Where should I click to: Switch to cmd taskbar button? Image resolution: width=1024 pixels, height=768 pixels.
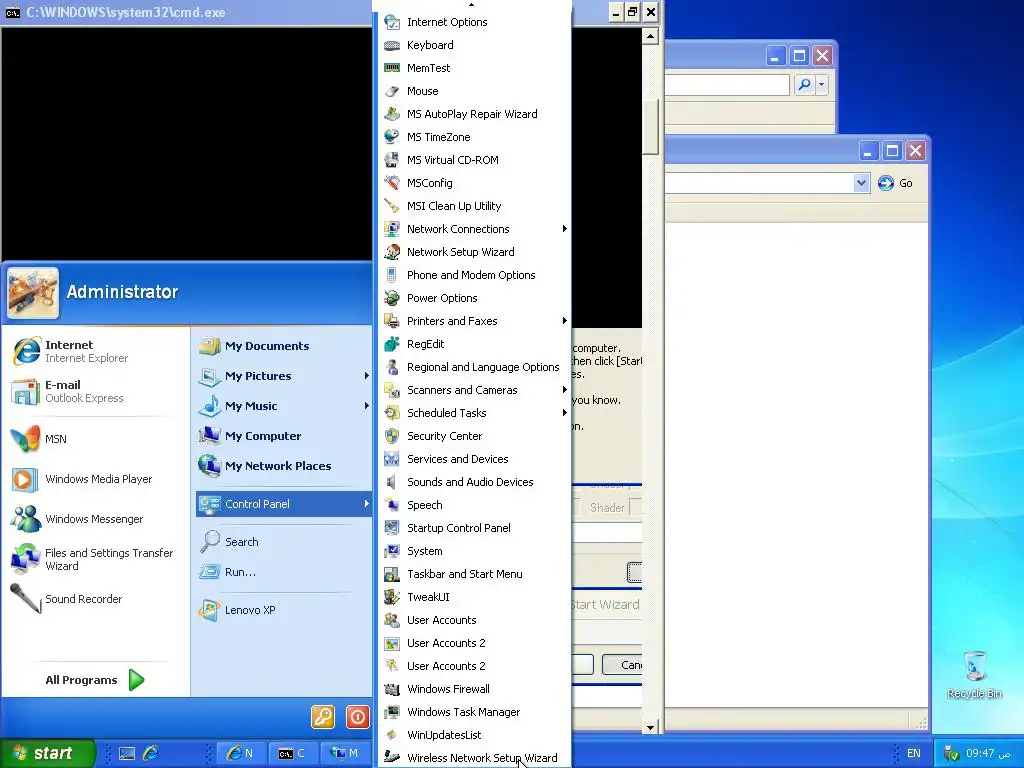pyautogui.click(x=291, y=753)
